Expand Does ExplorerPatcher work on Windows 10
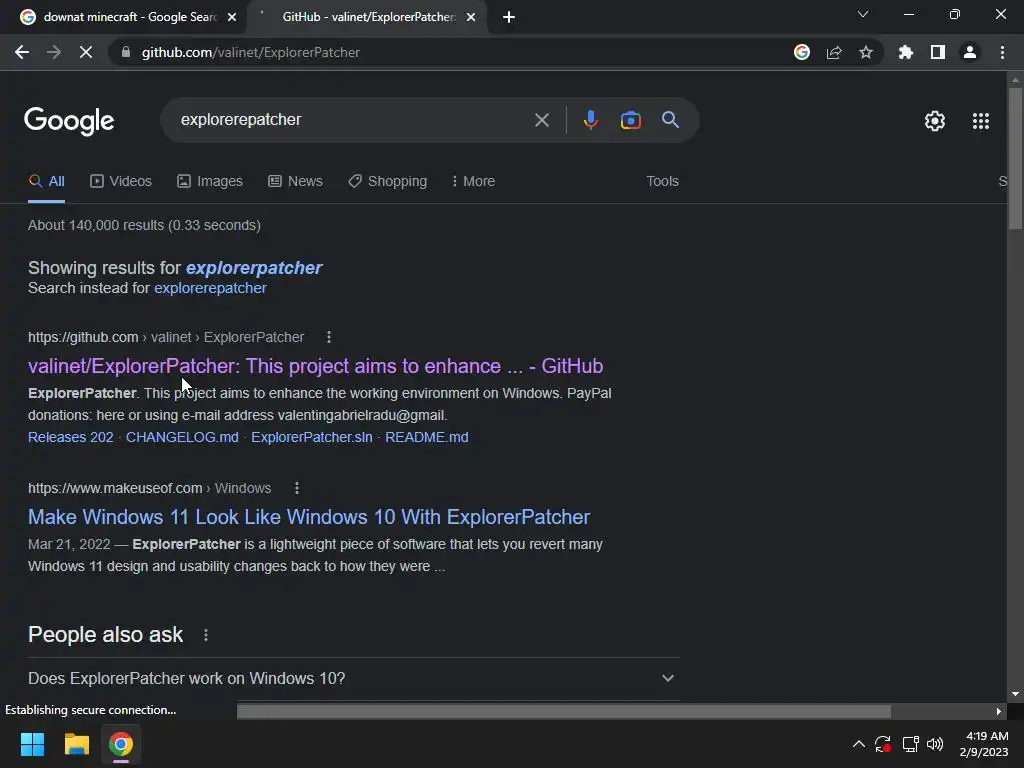 click(353, 679)
